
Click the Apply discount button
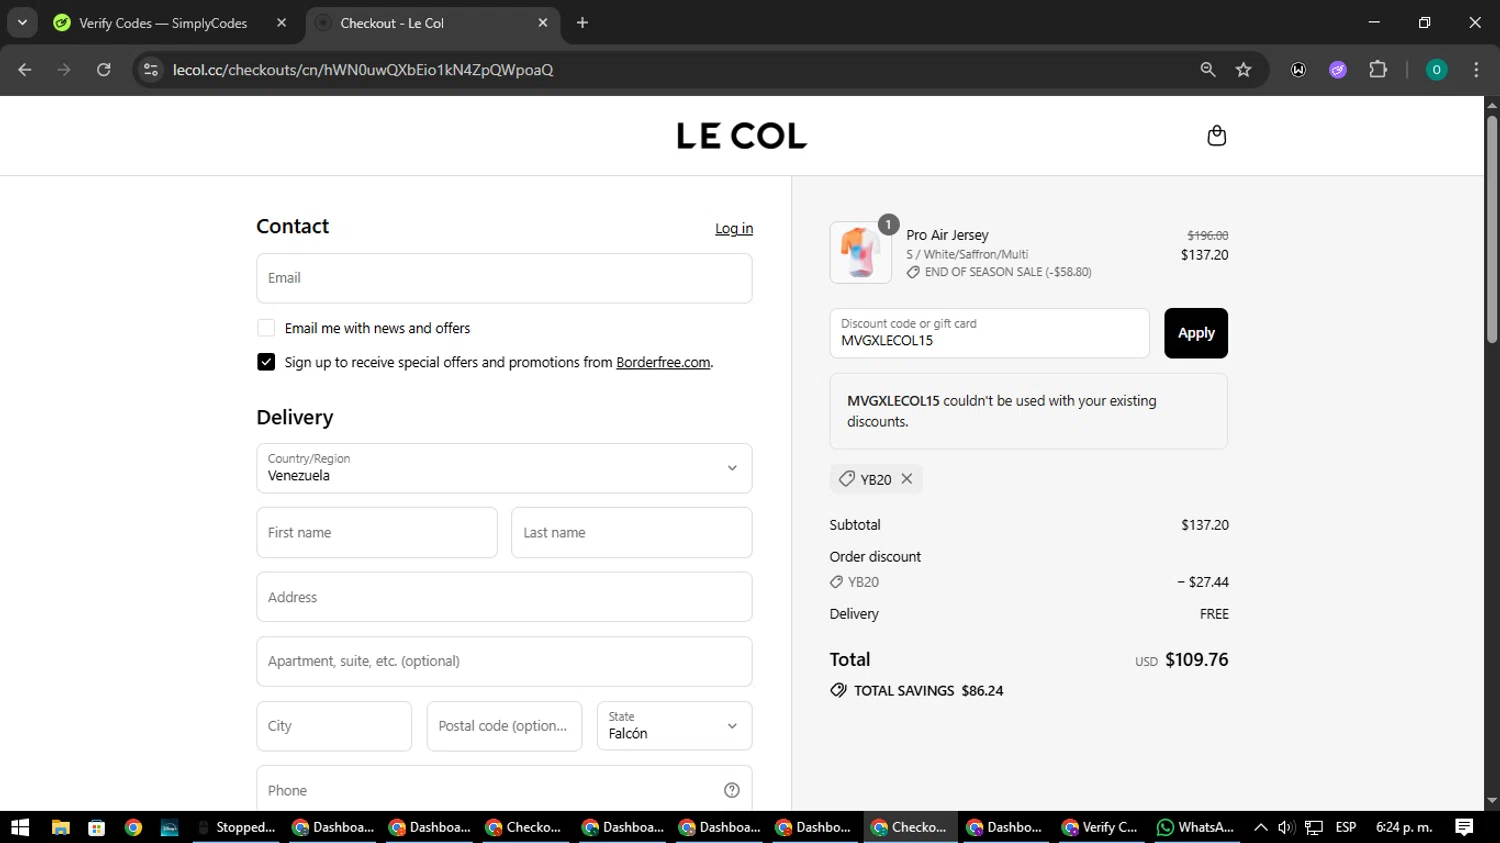(x=1196, y=333)
